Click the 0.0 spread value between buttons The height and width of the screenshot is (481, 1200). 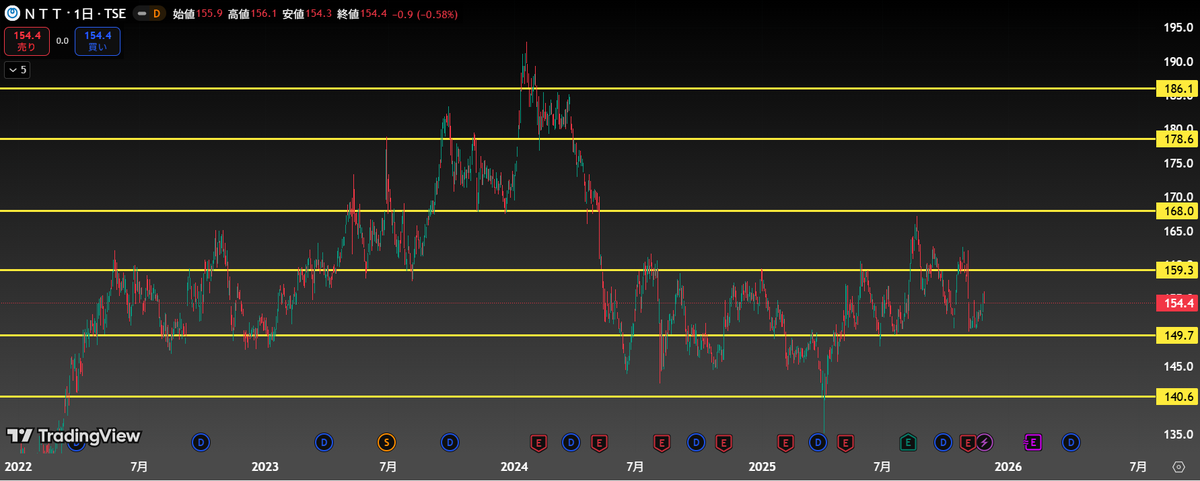click(62, 41)
